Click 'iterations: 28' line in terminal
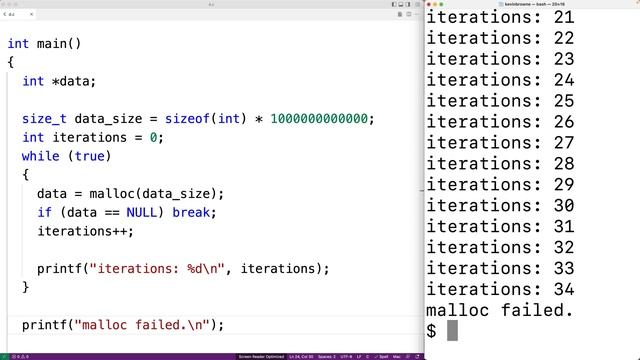Viewport: 640px width, 360px height. click(x=500, y=164)
